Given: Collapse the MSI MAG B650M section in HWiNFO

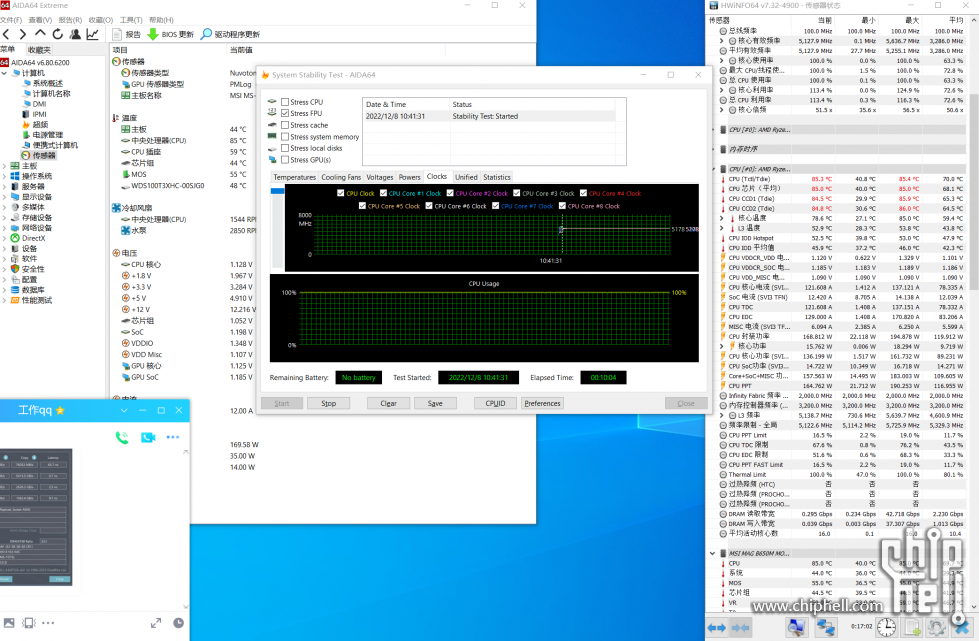Looking at the screenshot, I should click(712, 553).
